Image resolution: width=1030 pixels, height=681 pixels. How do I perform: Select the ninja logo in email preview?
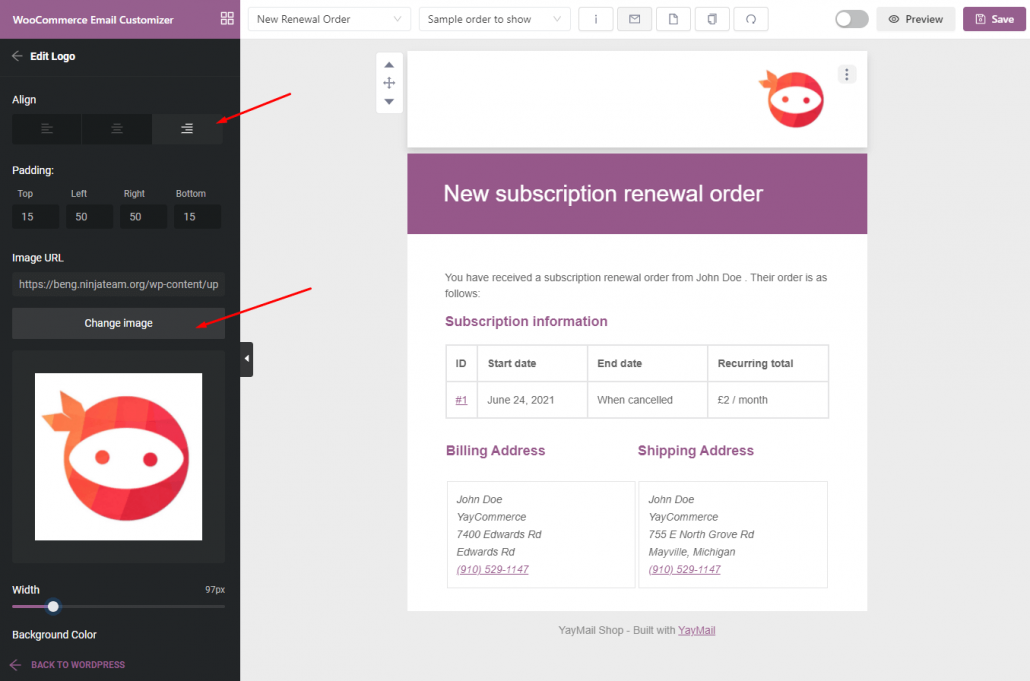click(x=792, y=99)
